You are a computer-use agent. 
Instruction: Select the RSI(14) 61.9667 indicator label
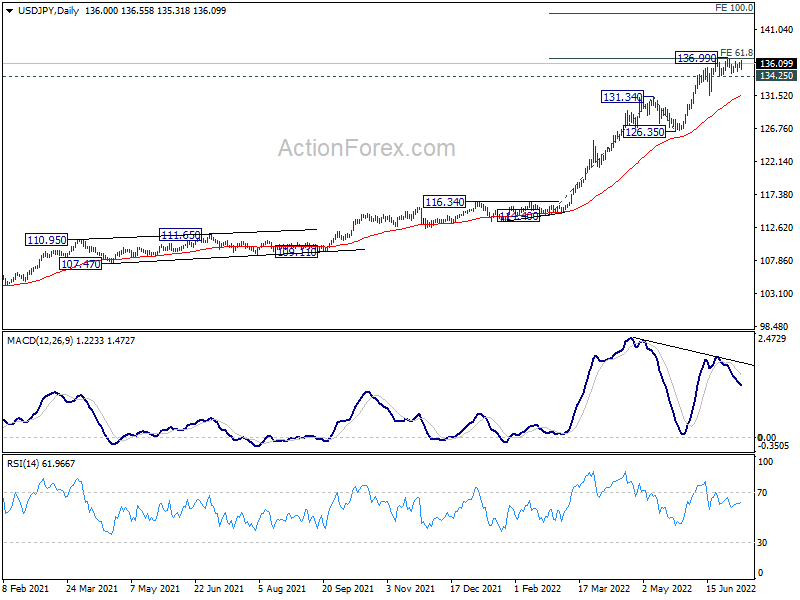41,463
